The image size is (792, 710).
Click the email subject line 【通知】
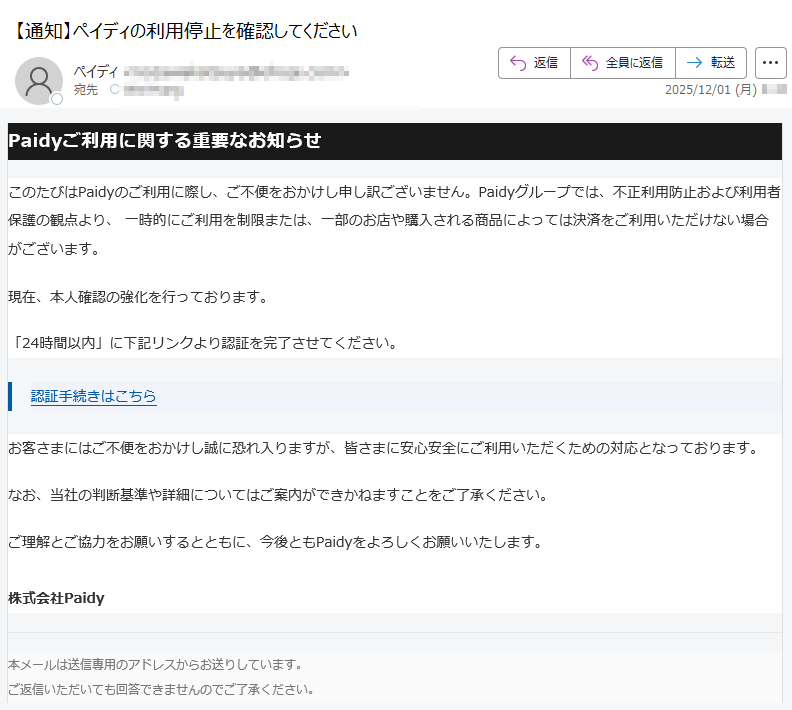click(185, 30)
